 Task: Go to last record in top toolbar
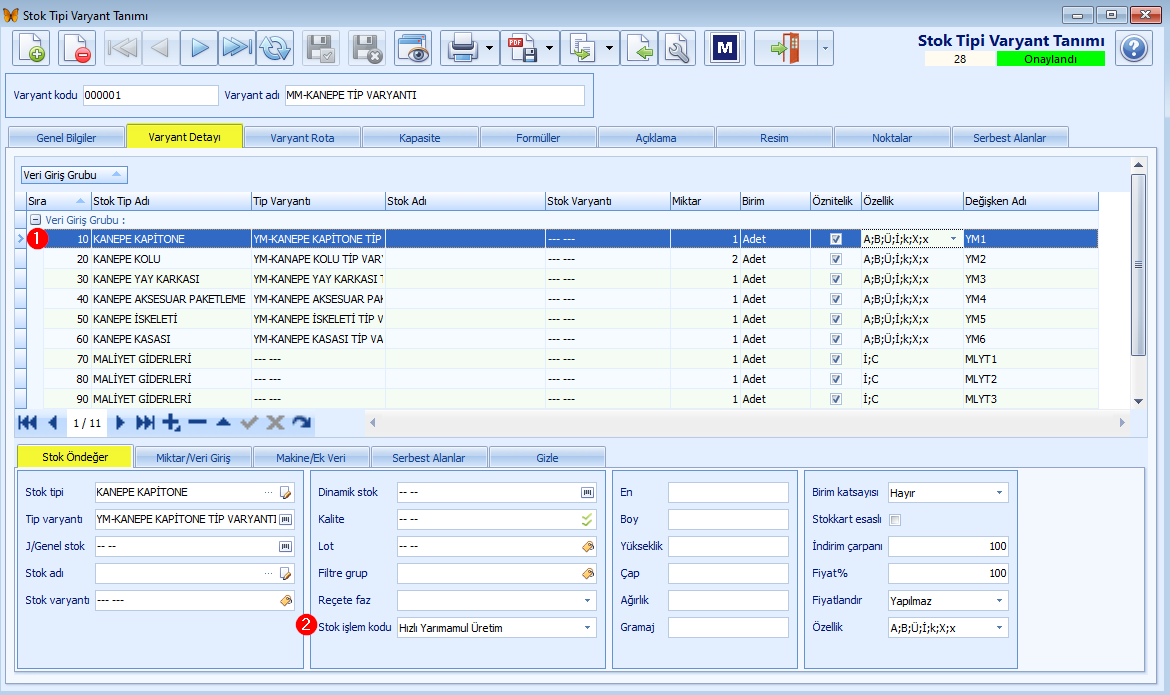[237, 49]
